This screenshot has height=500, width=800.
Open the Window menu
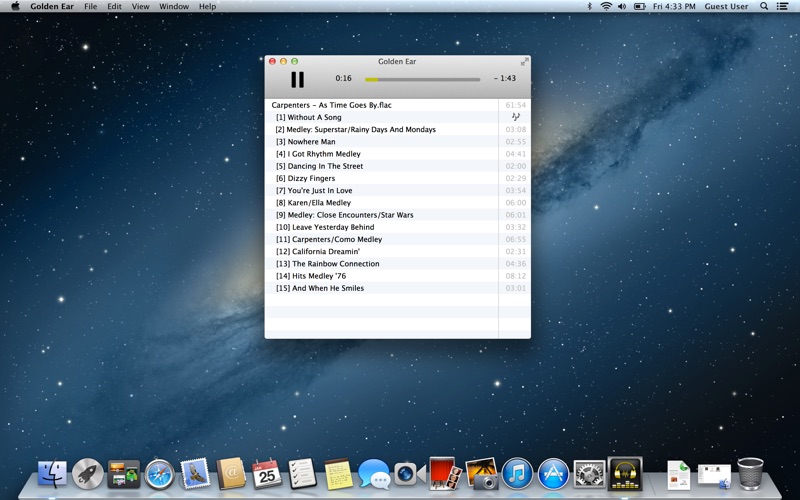tap(174, 6)
